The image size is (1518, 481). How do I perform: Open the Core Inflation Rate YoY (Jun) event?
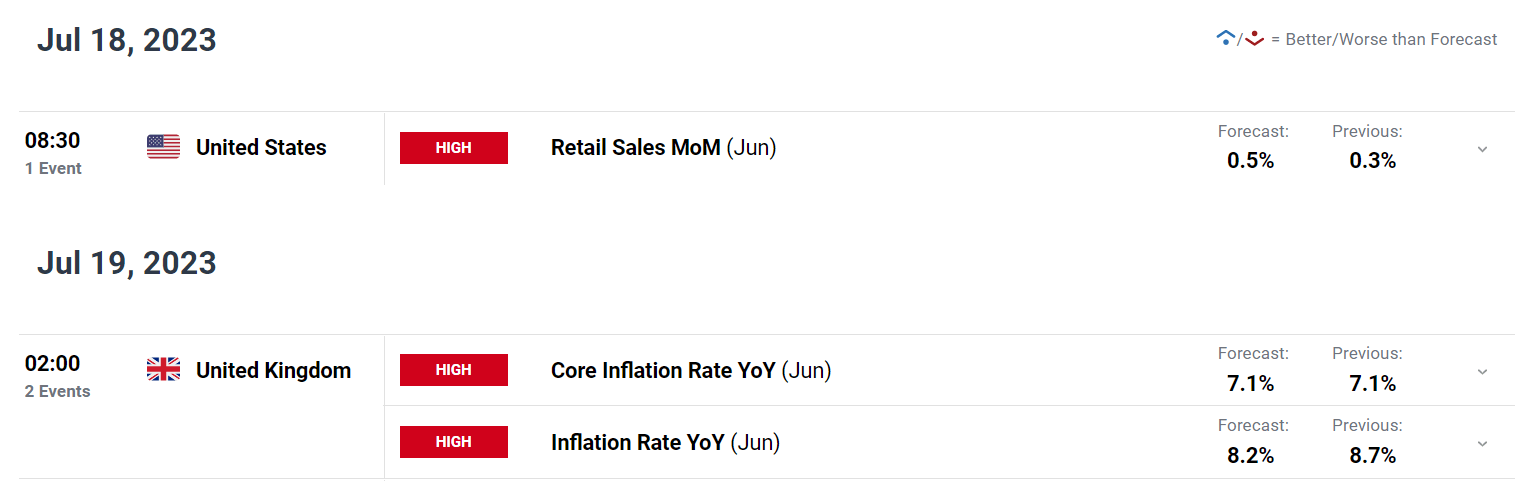pyautogui.click(x=691, y=371)
